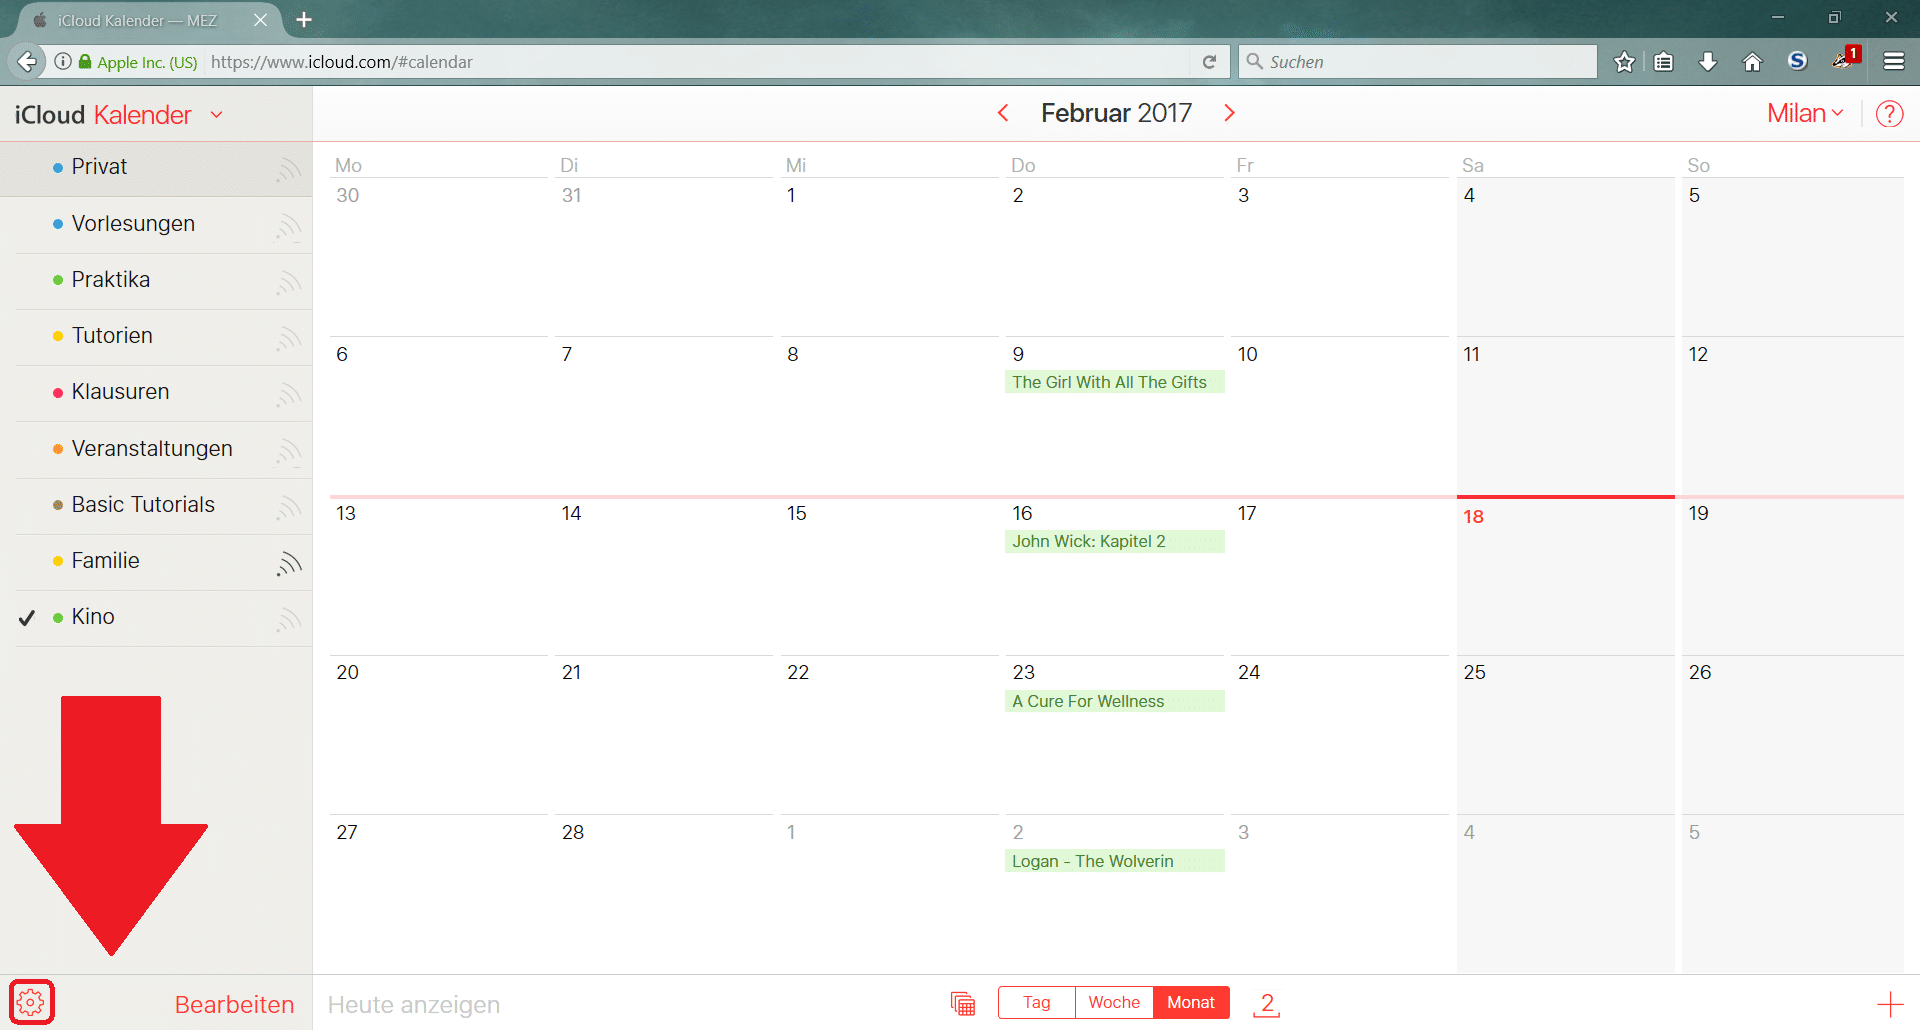Screen dimensions: 1920x1030
Task: Click Heute anzeigen link
Action: click(413, 1005)
